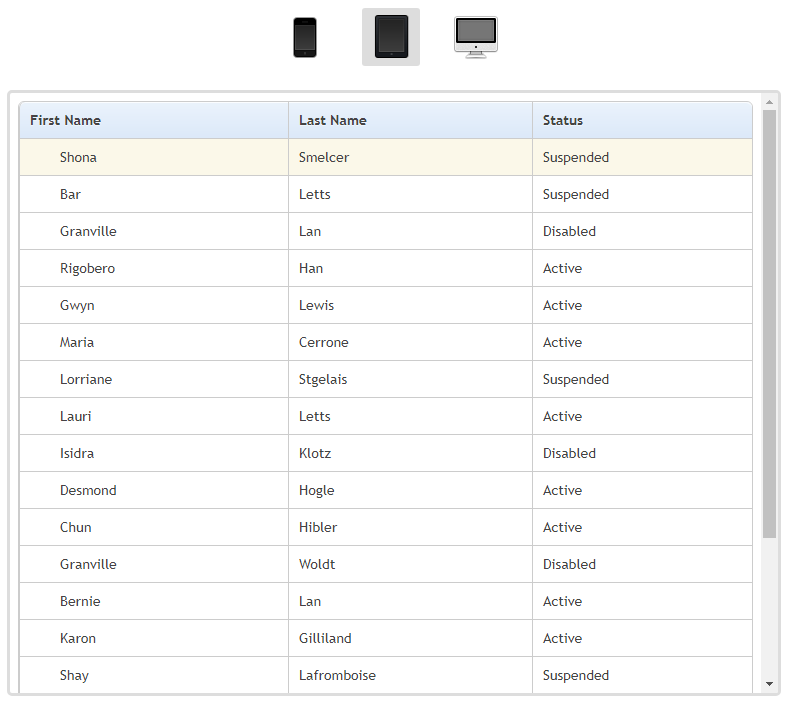Click the scrollbar down arrow
The width and height of the screenshot is (789, 701).
(769, 684)
